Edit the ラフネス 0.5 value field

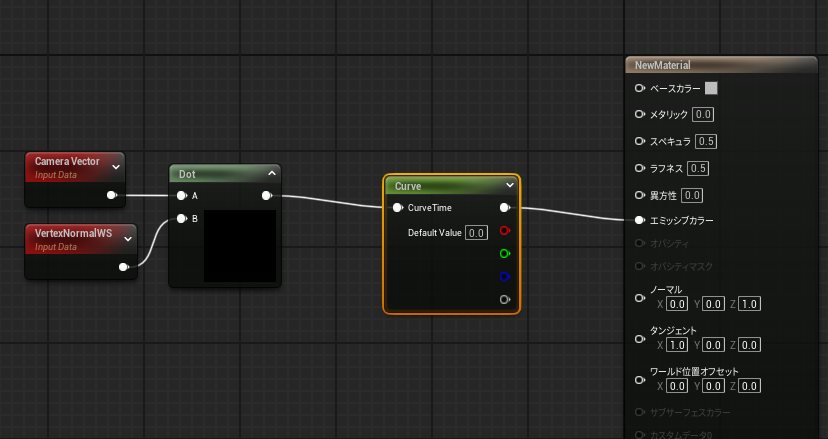click(x=699, y=169)
